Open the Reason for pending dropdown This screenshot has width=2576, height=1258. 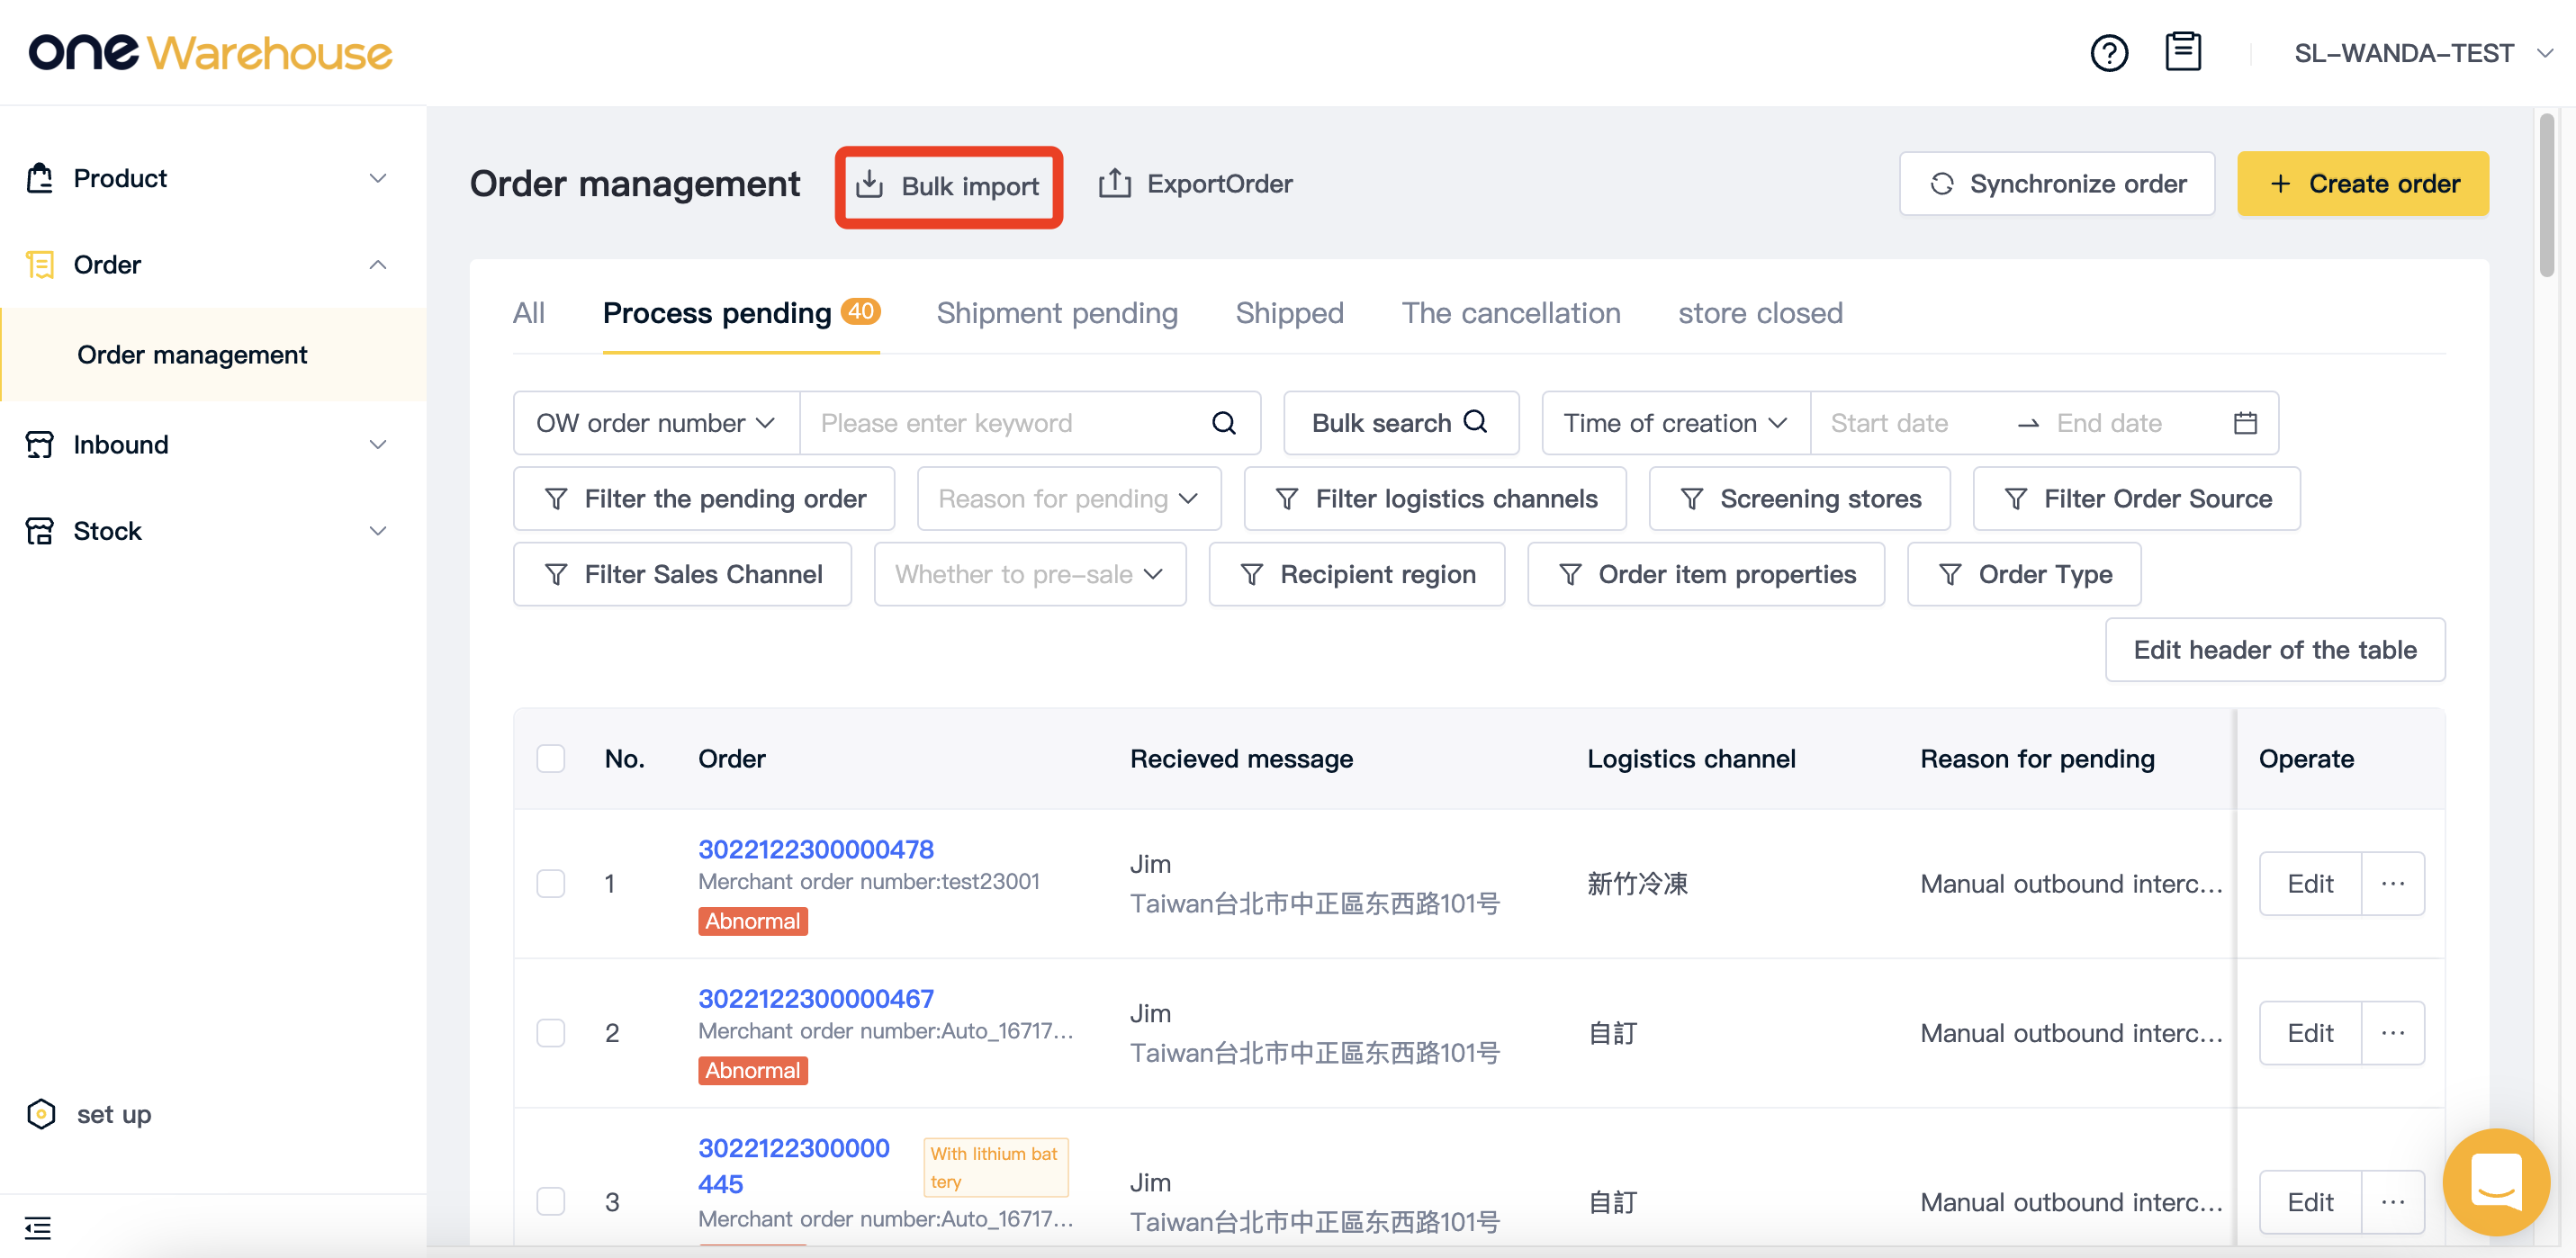[1069, 499]
